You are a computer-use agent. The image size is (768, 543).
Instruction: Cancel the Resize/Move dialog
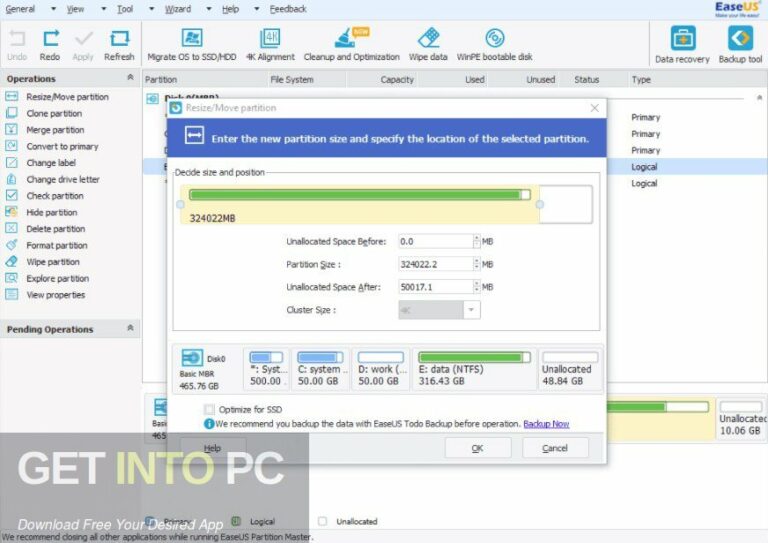[555, 448]
